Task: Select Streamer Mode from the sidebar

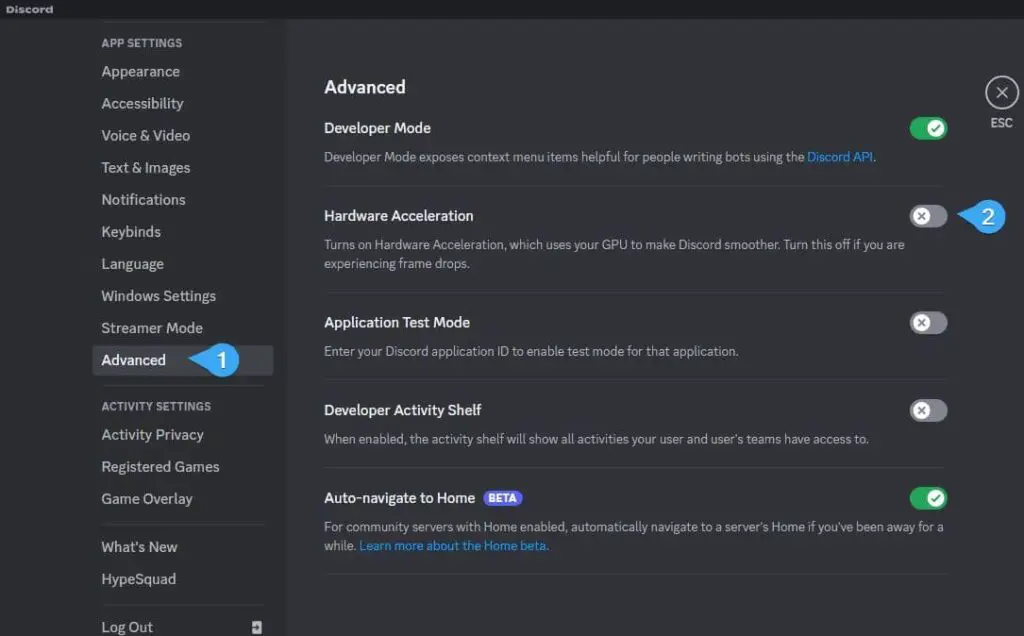Action: coord(151,327)
